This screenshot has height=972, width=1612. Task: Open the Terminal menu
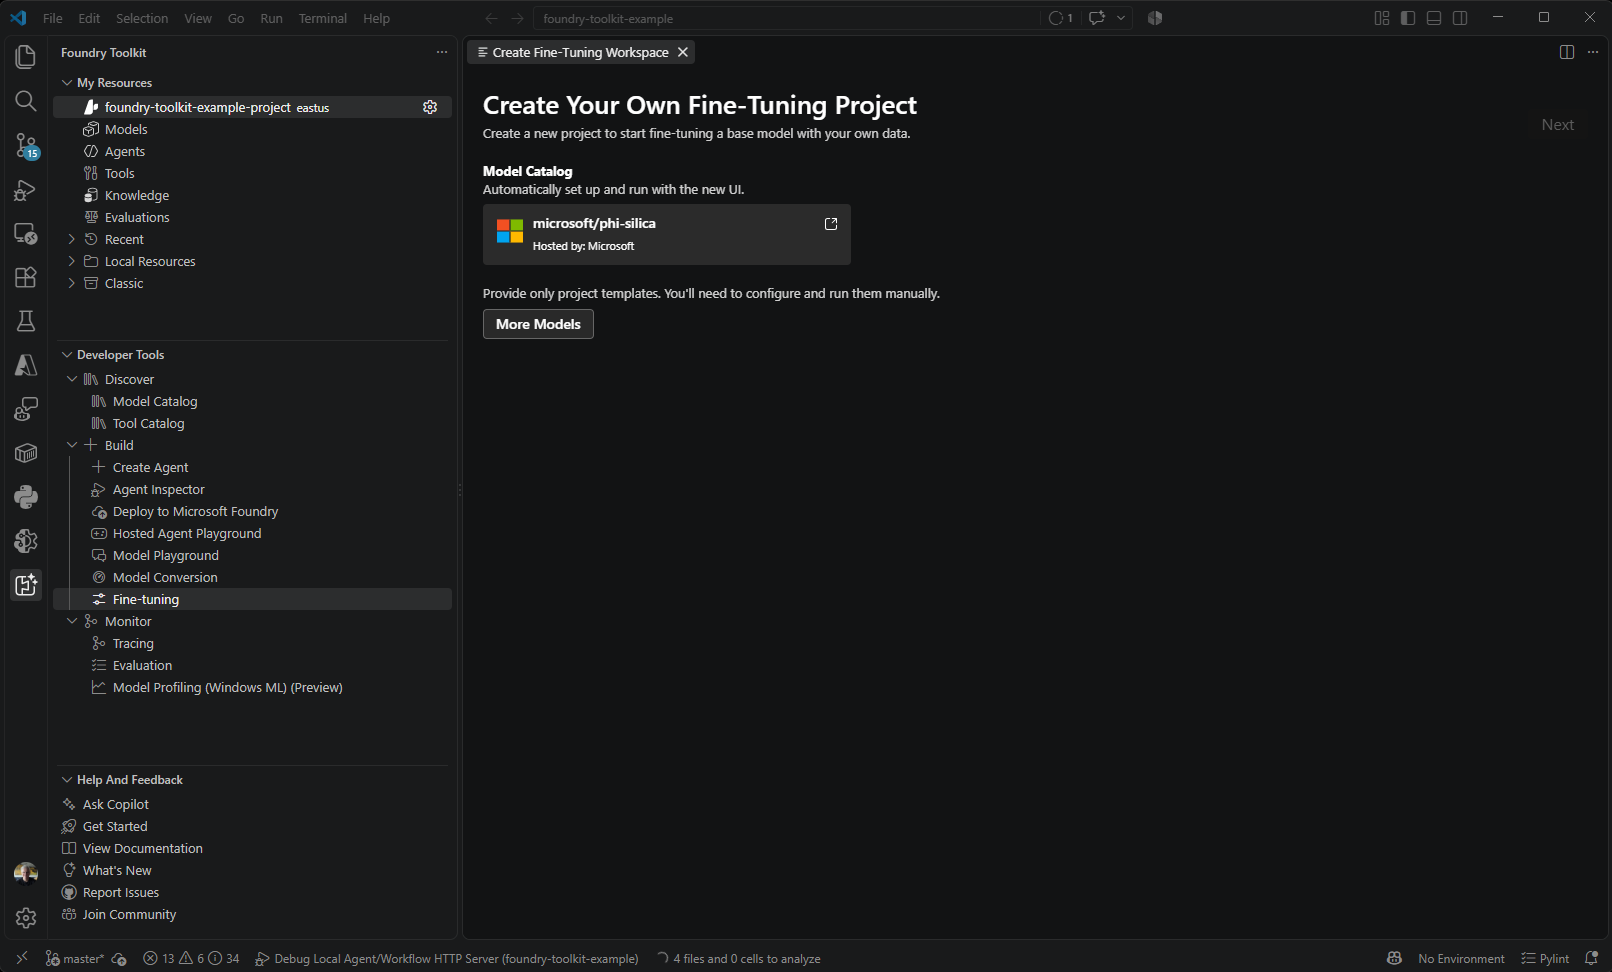point(322,18)
